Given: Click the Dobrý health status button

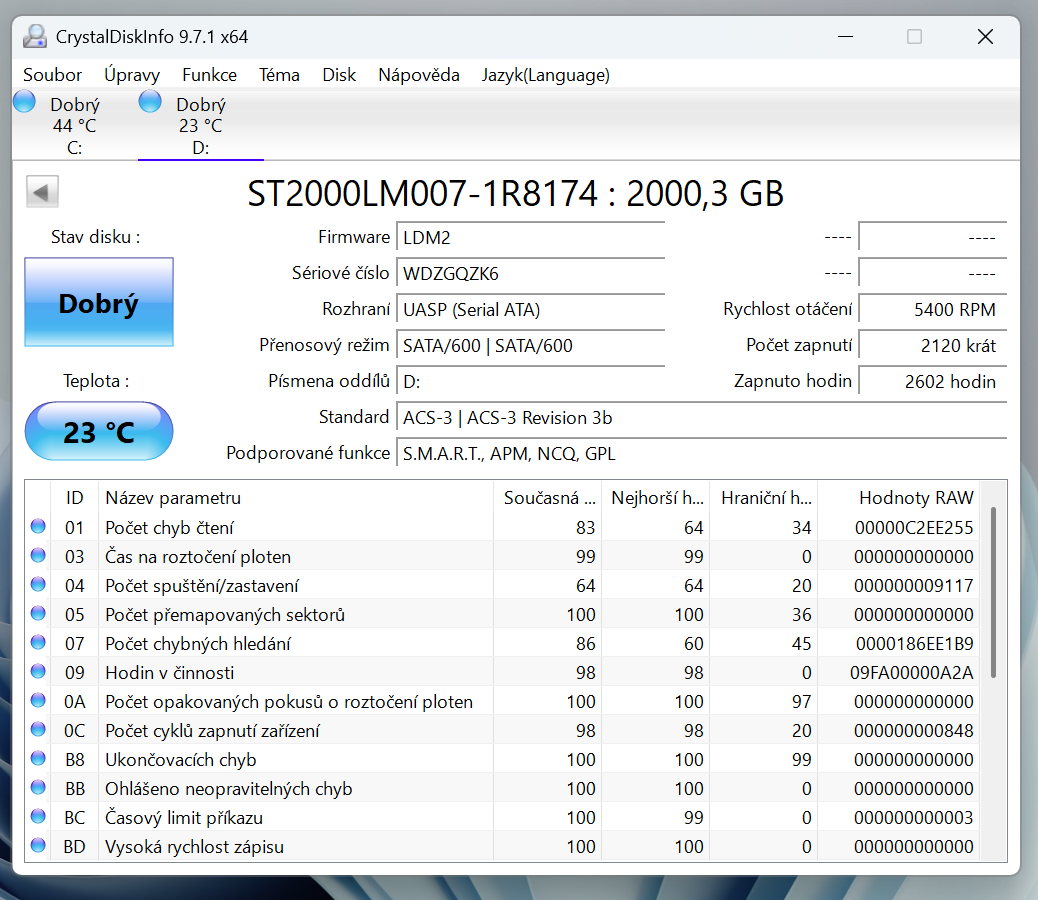Looking at the screenshot, I should [x=98, y=302].
